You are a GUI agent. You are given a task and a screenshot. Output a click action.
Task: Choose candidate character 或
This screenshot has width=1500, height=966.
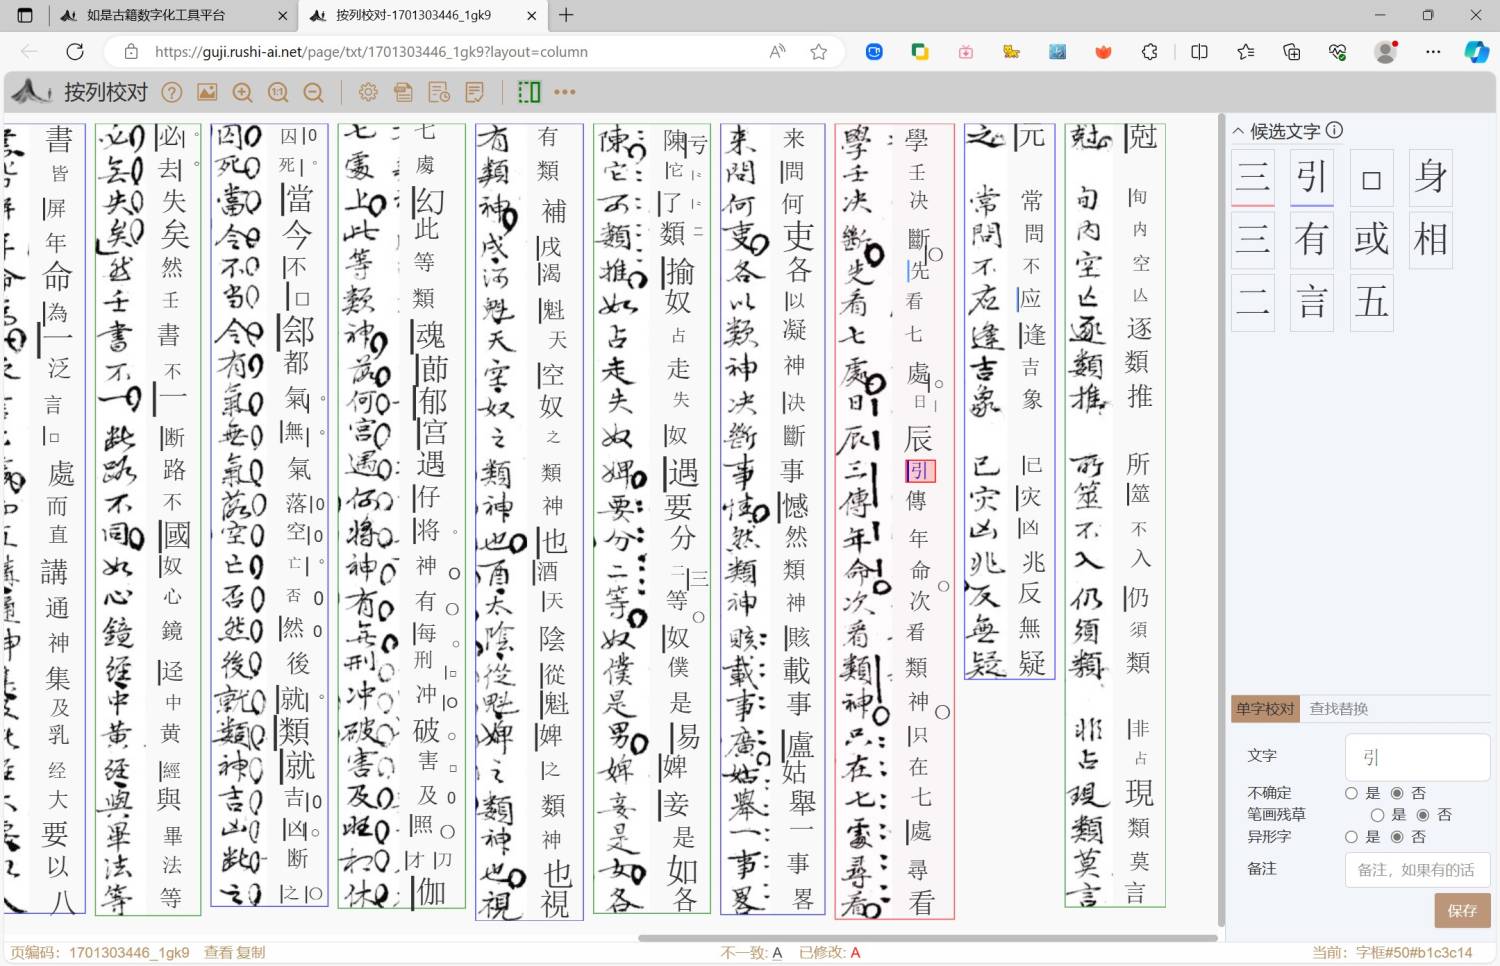[1372, 240]
